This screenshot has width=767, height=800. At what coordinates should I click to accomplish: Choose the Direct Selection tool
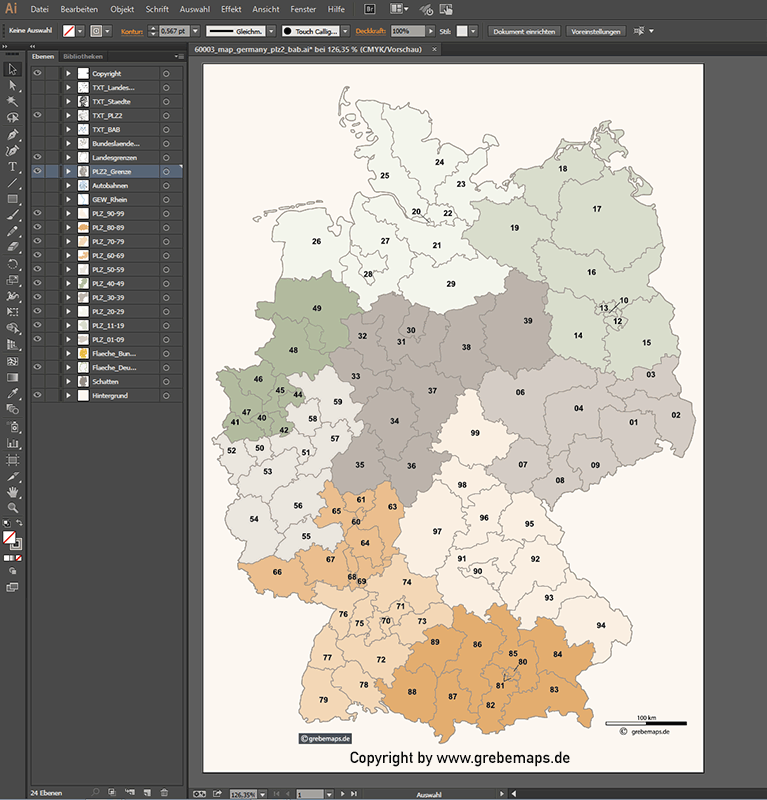(x=13, y=85)
